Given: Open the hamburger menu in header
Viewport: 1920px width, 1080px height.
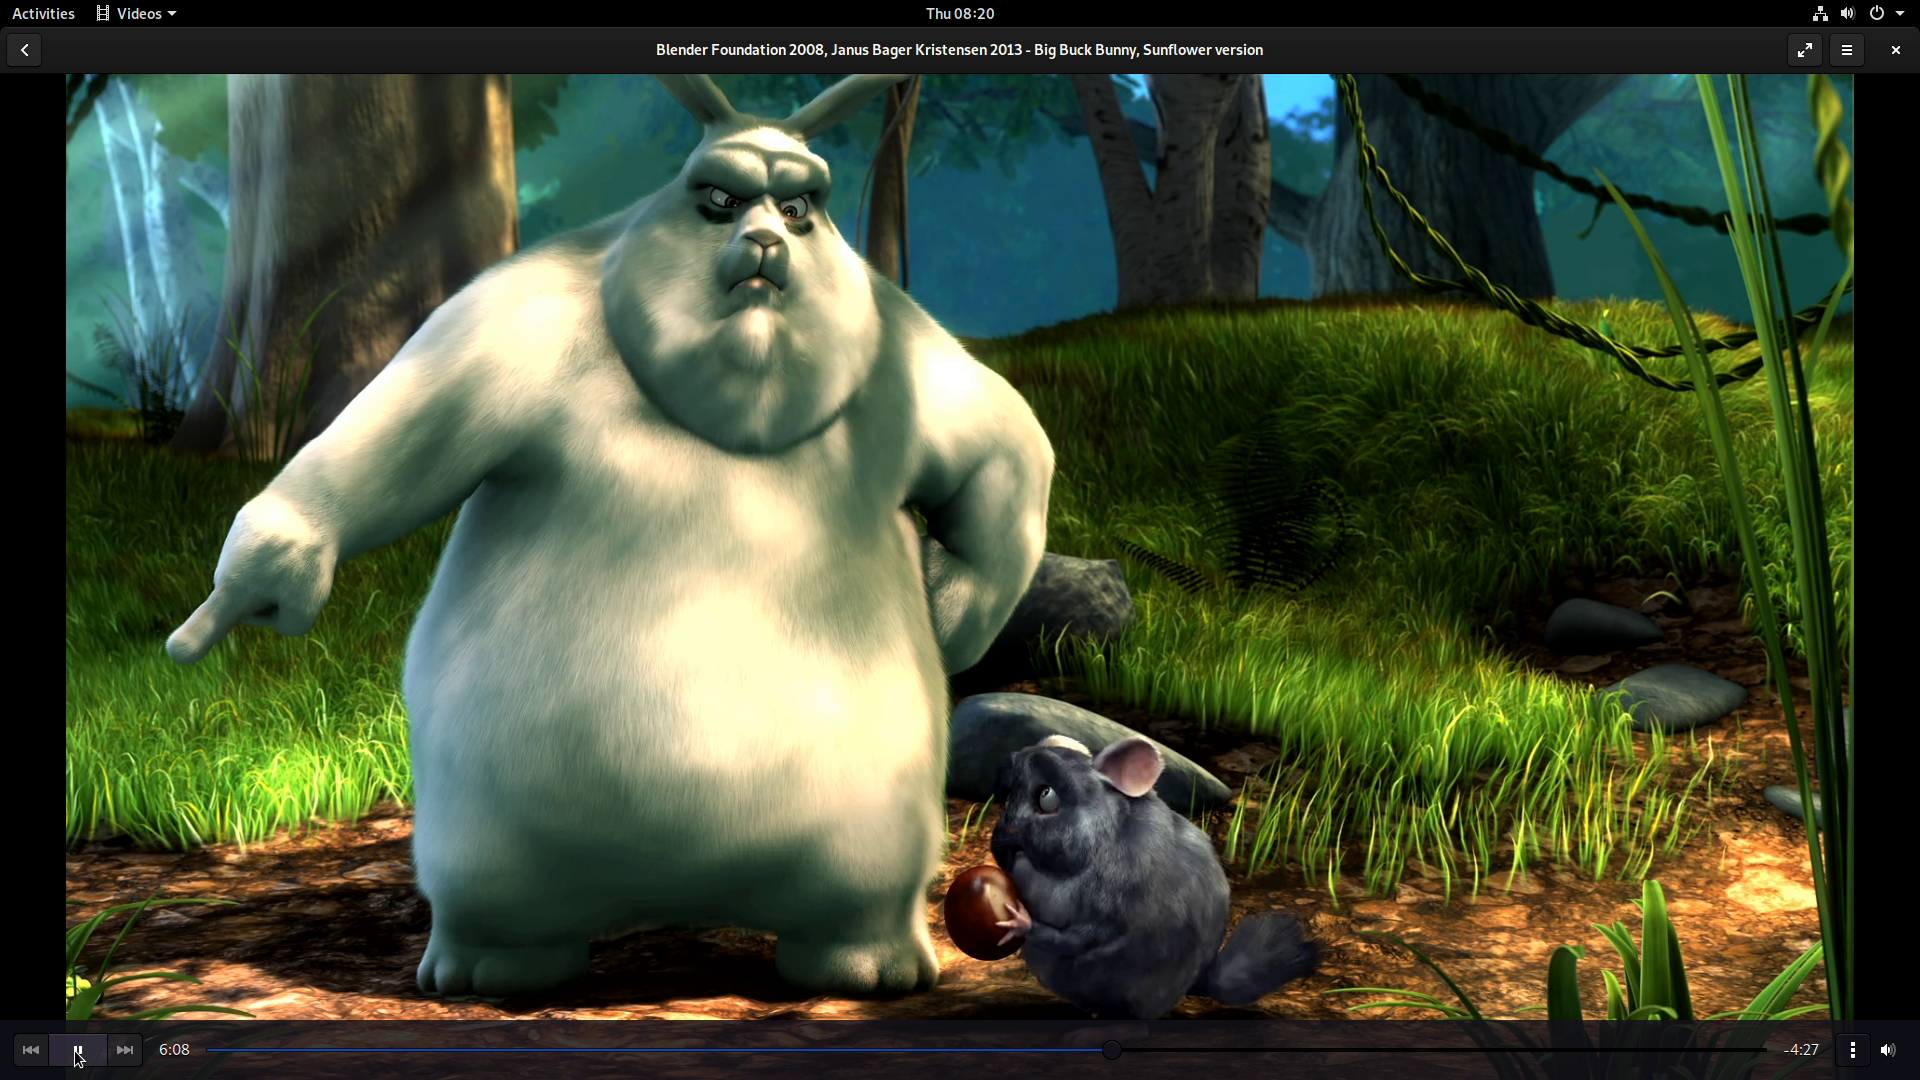Looking at the screenshot, I should pyautogui.click(x=1847, y=50).
